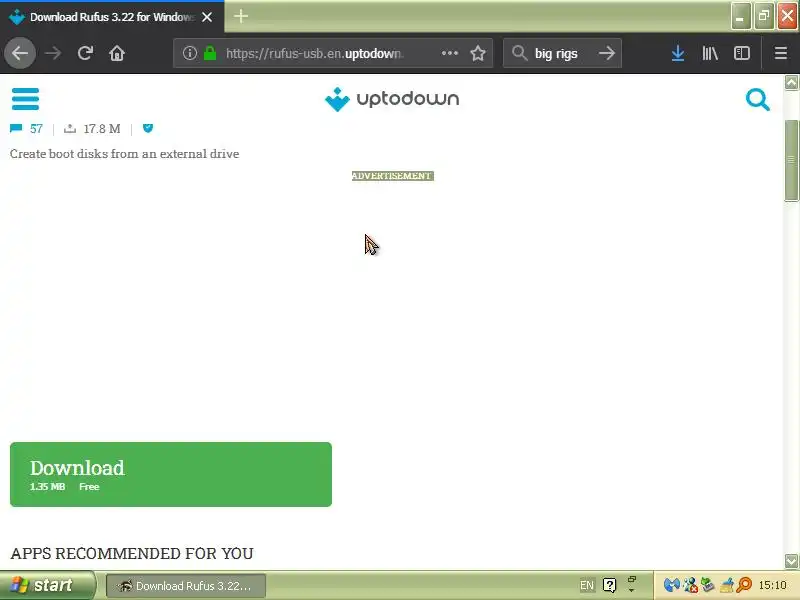
Task: Open the Firefox hamburger menu
Action: 781,53
